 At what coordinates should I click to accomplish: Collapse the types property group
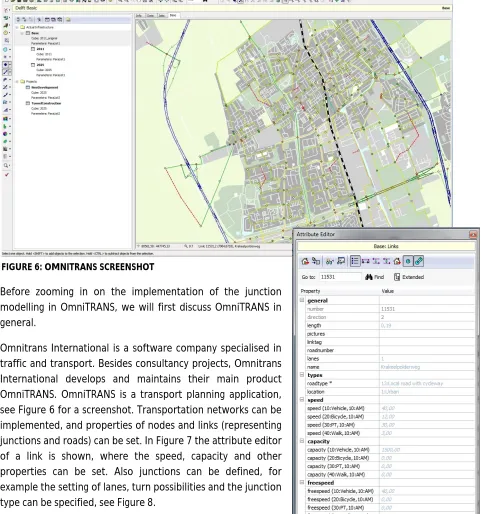pos(302,375)
